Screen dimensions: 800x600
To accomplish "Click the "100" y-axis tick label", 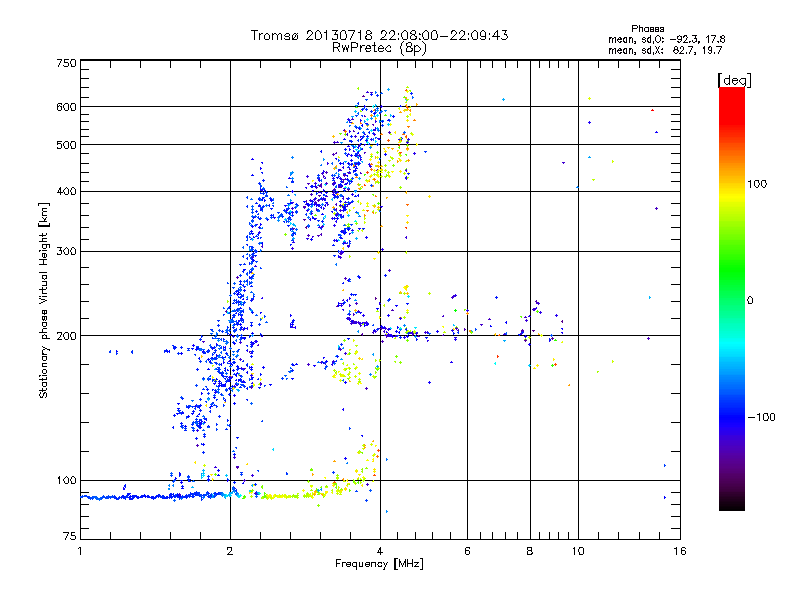I will 67,481.
